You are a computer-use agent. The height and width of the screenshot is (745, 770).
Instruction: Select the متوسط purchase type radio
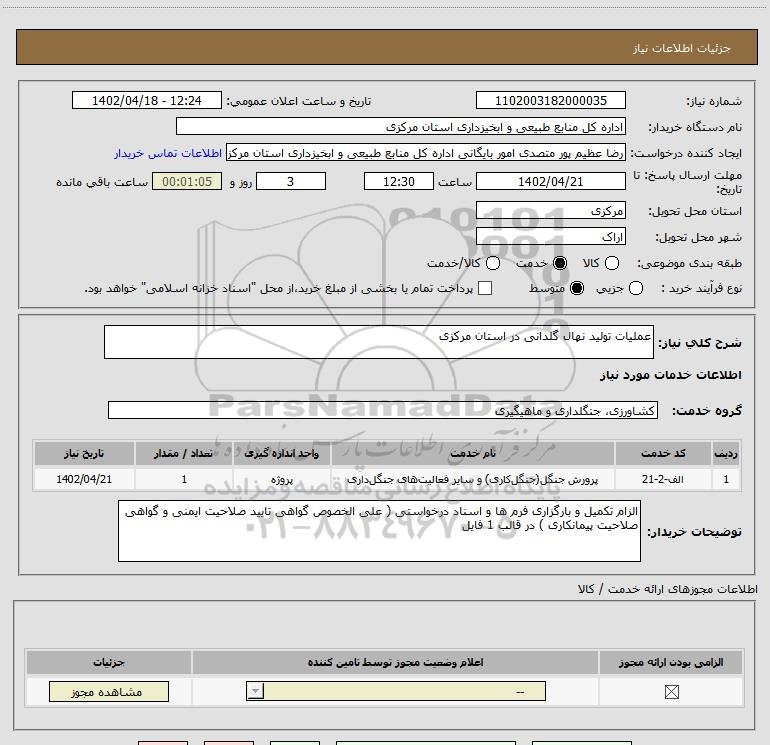coord(577,288)
